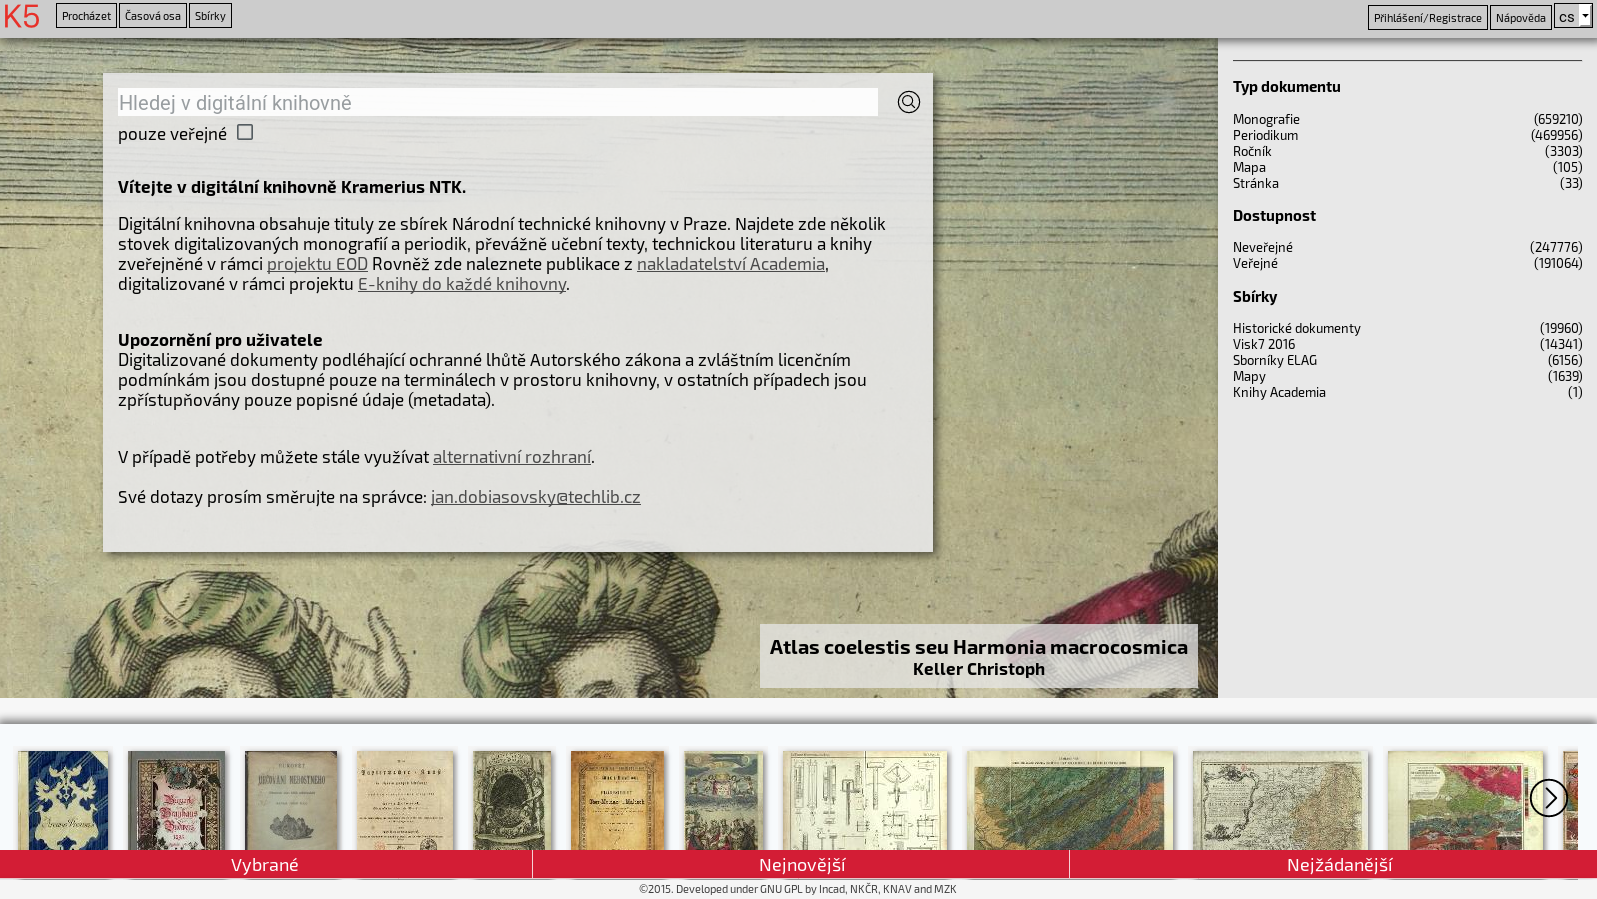This screenshot has width=1597, height=899.
Task: Select the Vybrané tab
Action: [x=265, y=865]
